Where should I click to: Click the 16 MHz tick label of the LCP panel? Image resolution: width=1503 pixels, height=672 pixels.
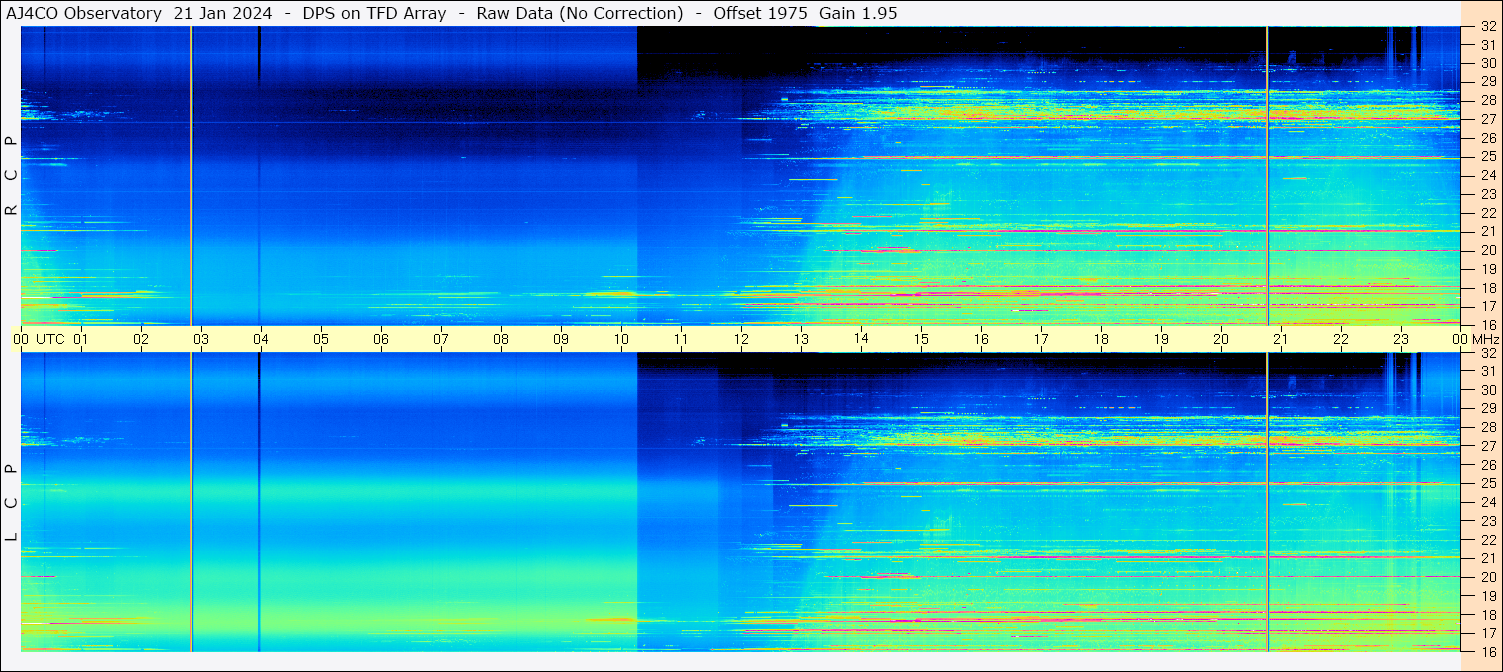pyautogui.click(x=1487, y=651)
